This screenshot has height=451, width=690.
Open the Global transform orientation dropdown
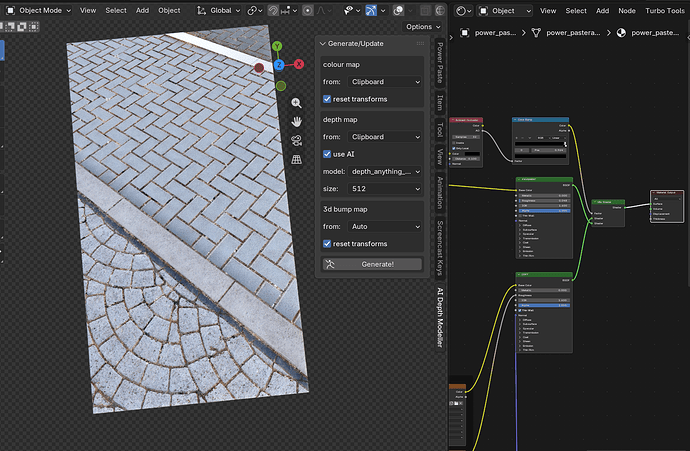tap(219, 10)
